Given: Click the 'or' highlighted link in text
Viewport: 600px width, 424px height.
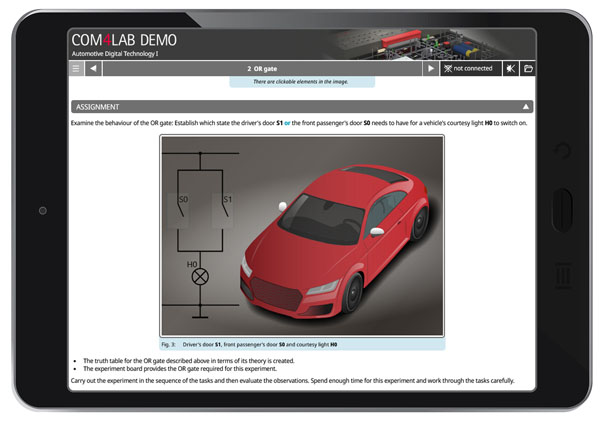Looking at the screenshot, I should coord(286,123).
